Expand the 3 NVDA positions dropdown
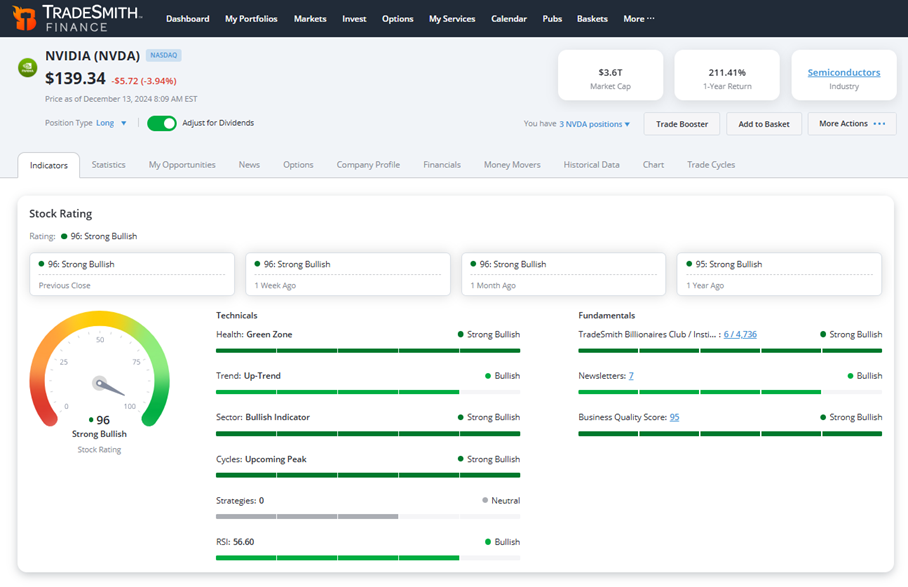908x587 pixels. [x=594, y=124]
